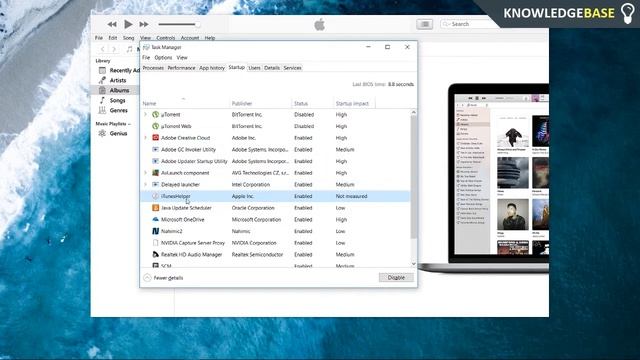This screenshot has height=360, width=640.
Task: Adjust the iTunes volume slider
Action: point(179,24)
